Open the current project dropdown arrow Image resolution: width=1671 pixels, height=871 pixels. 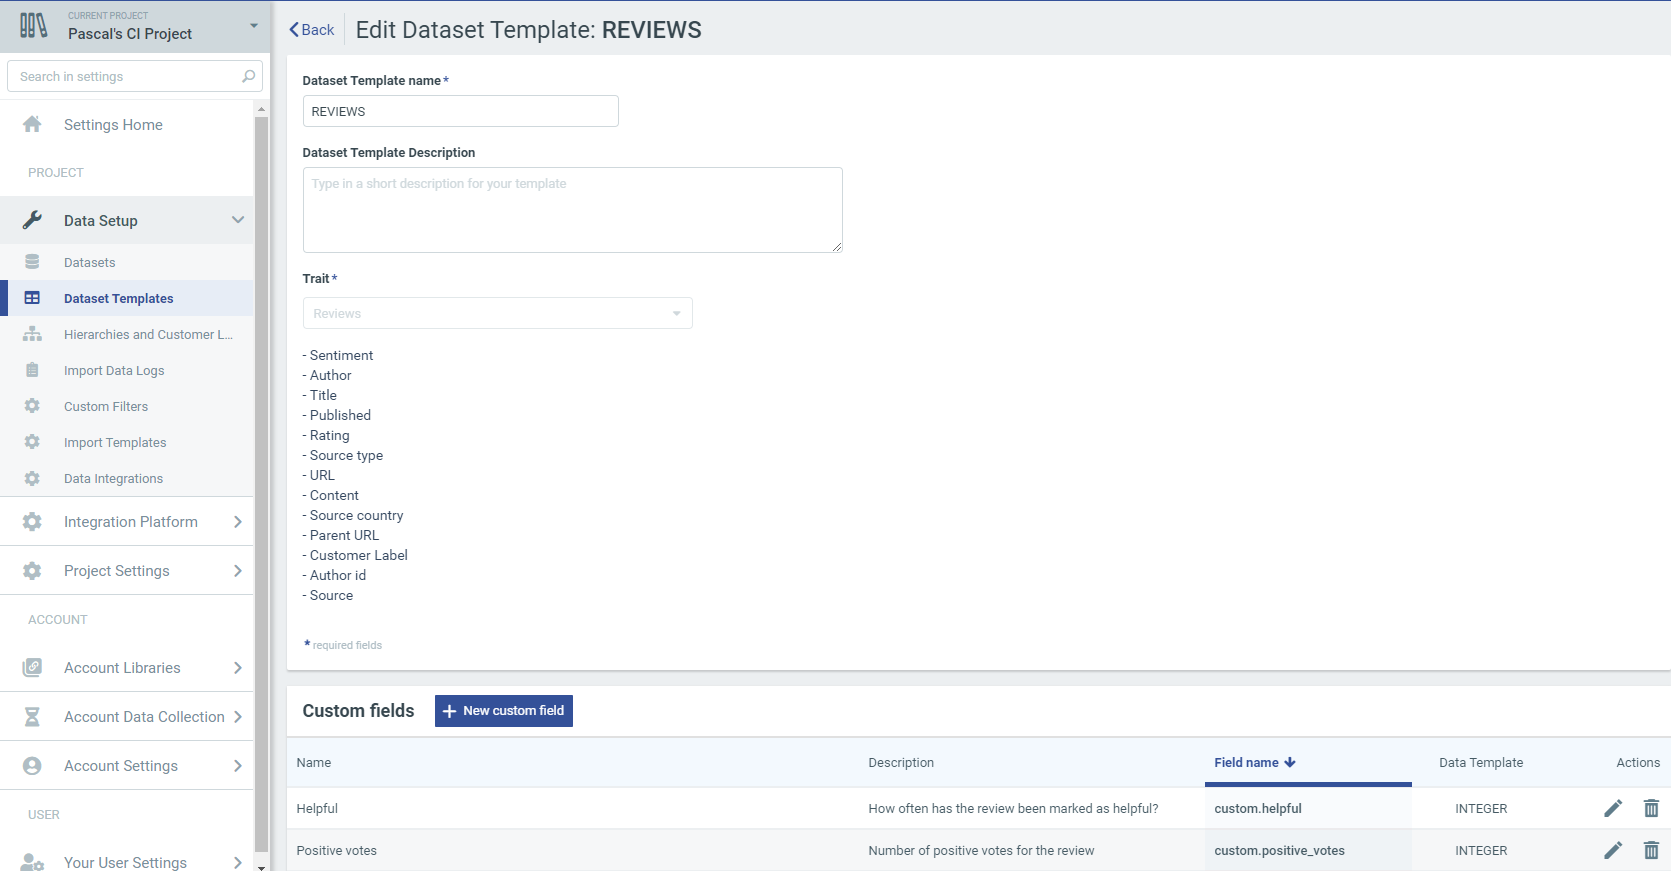(x=254, y=26)
